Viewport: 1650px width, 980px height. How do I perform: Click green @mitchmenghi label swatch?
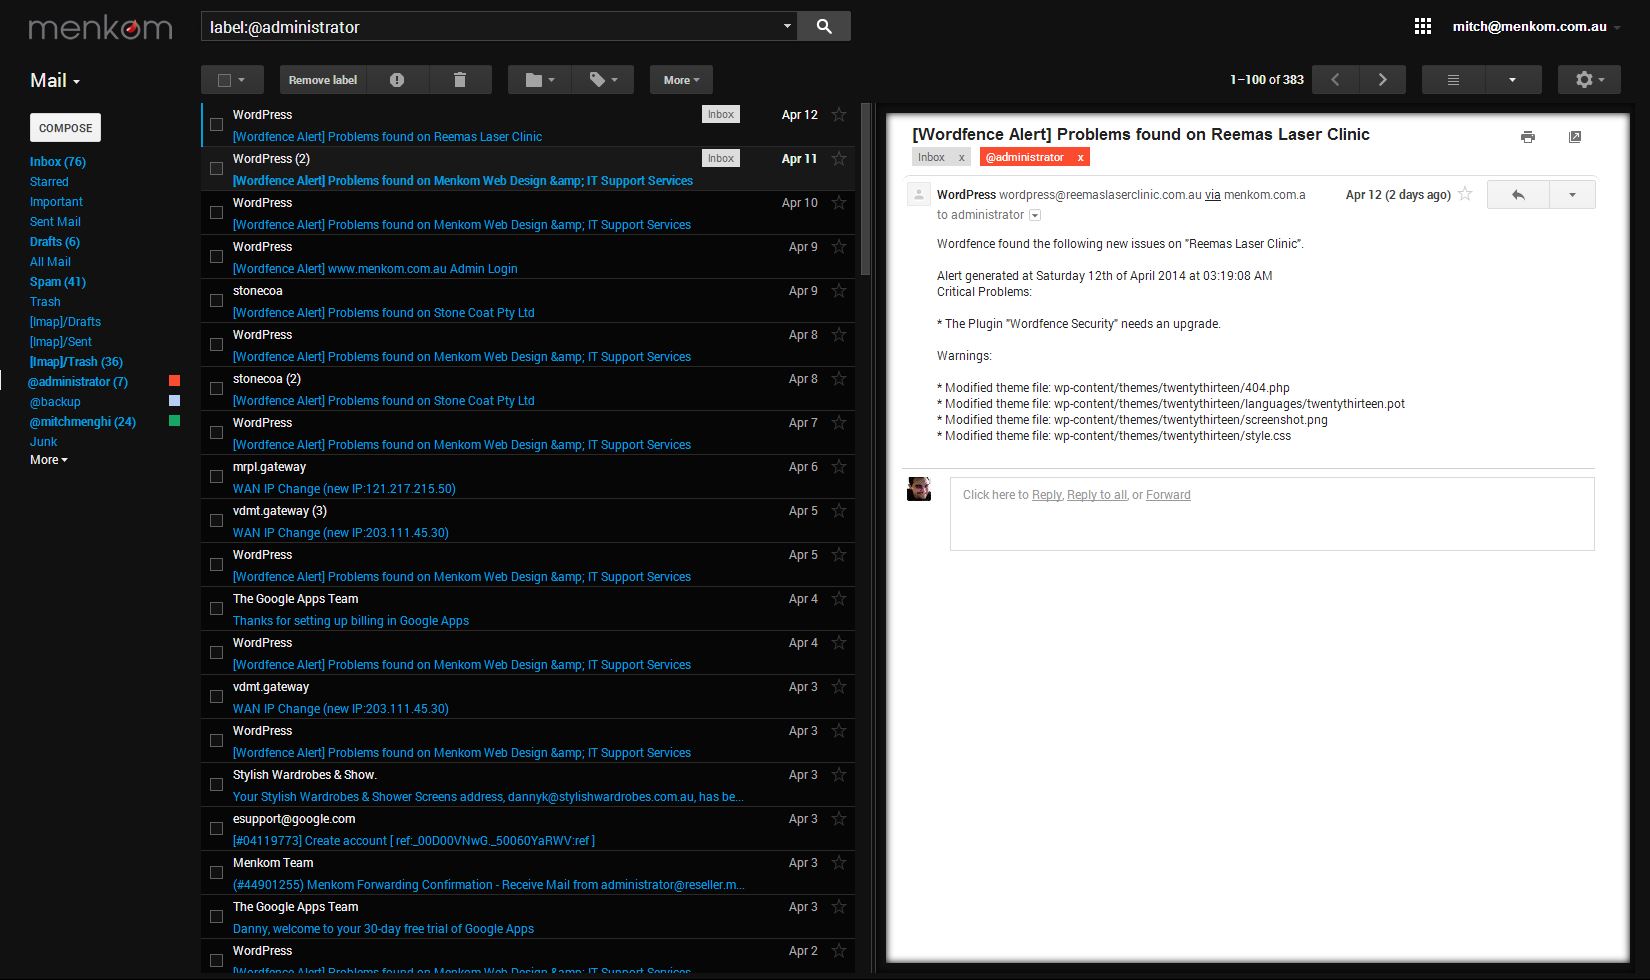pyautogui.click(x=175, y=421)
